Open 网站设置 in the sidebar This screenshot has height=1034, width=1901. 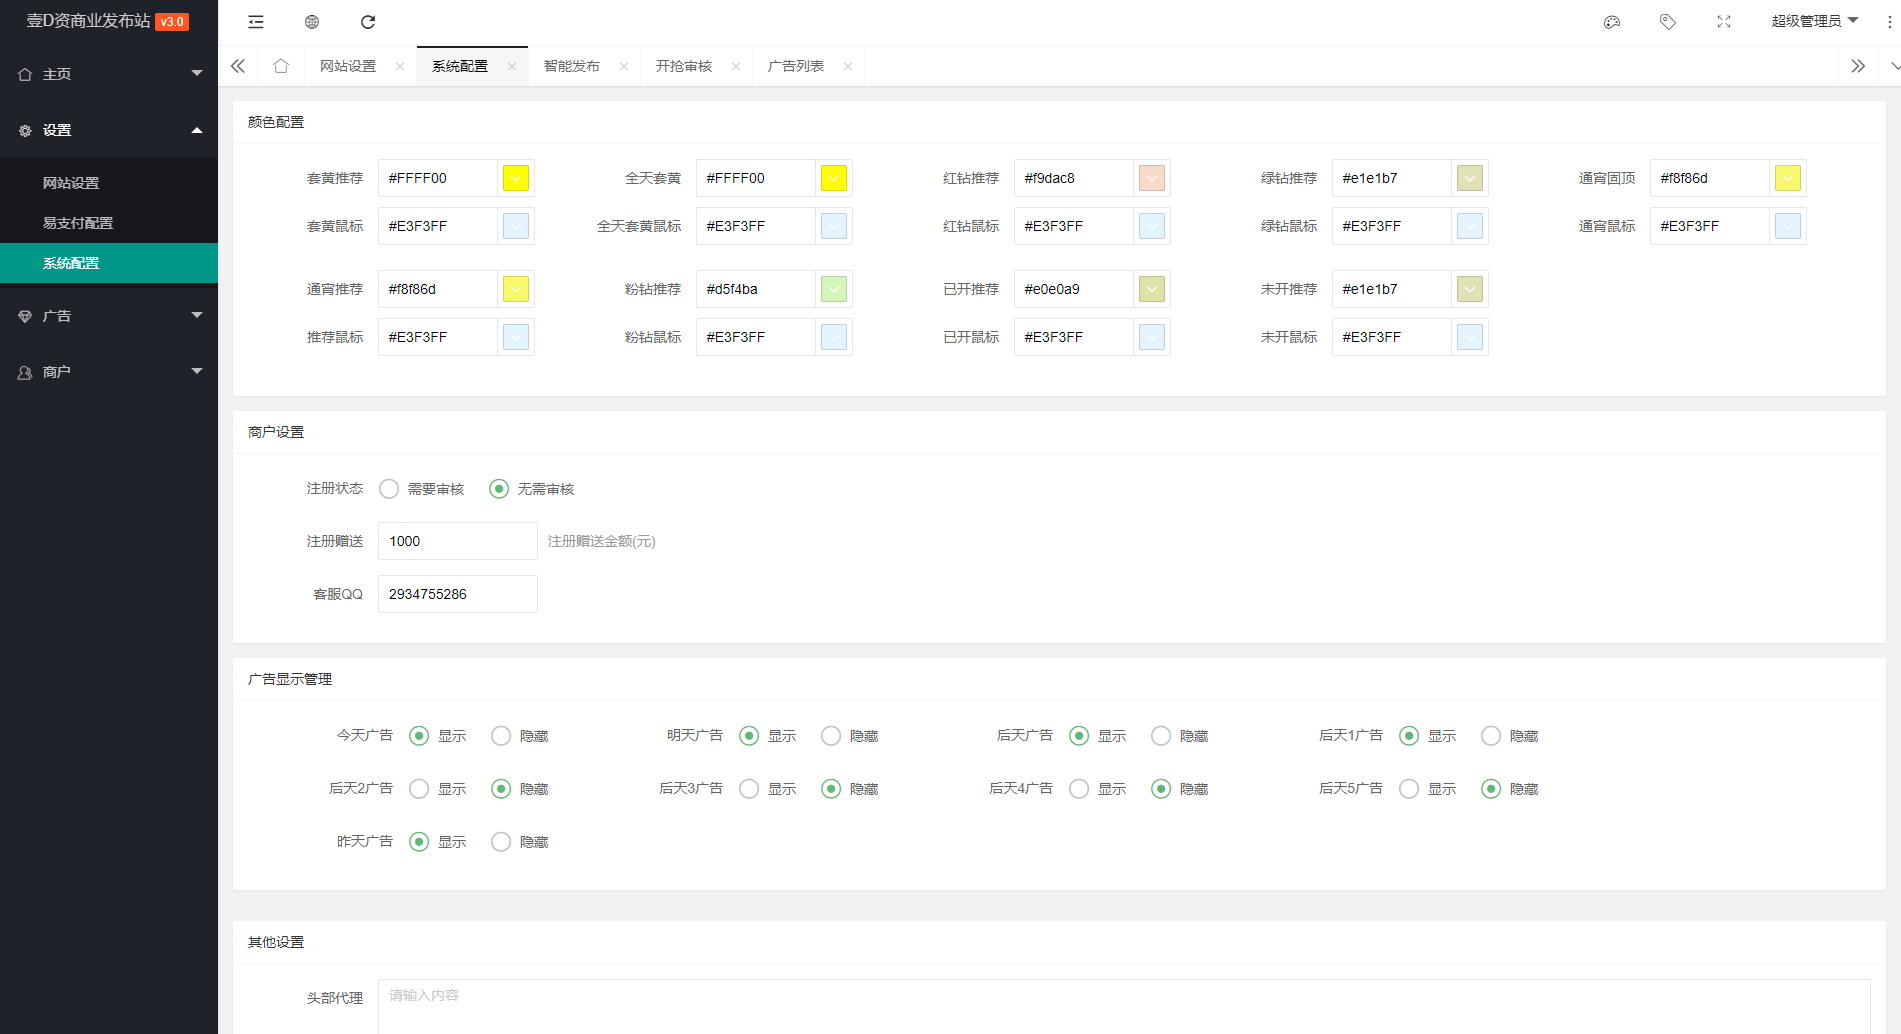pos(109,183)
